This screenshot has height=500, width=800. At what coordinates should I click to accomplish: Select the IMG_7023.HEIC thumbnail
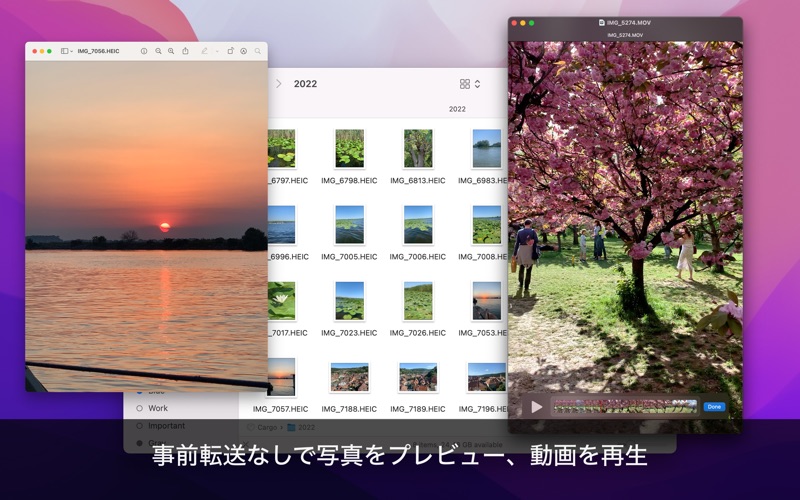point(349,301)
